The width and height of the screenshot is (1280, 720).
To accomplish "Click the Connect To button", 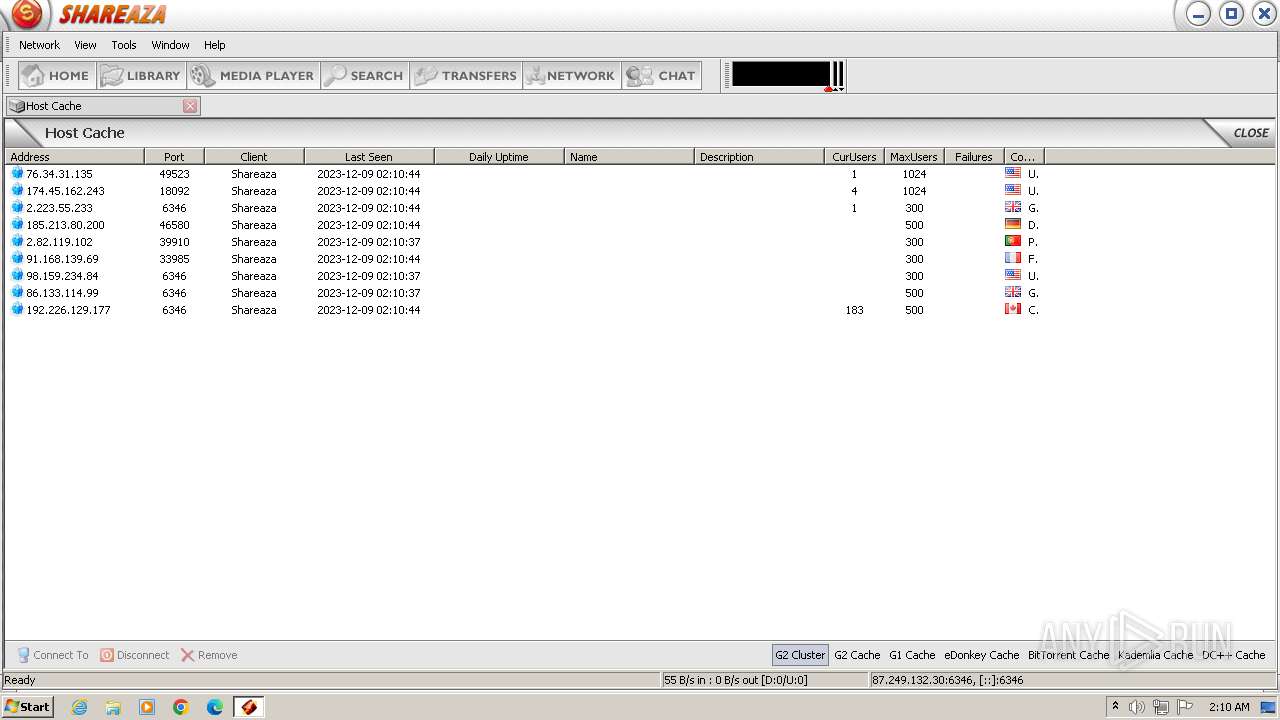I will [53, 655].
